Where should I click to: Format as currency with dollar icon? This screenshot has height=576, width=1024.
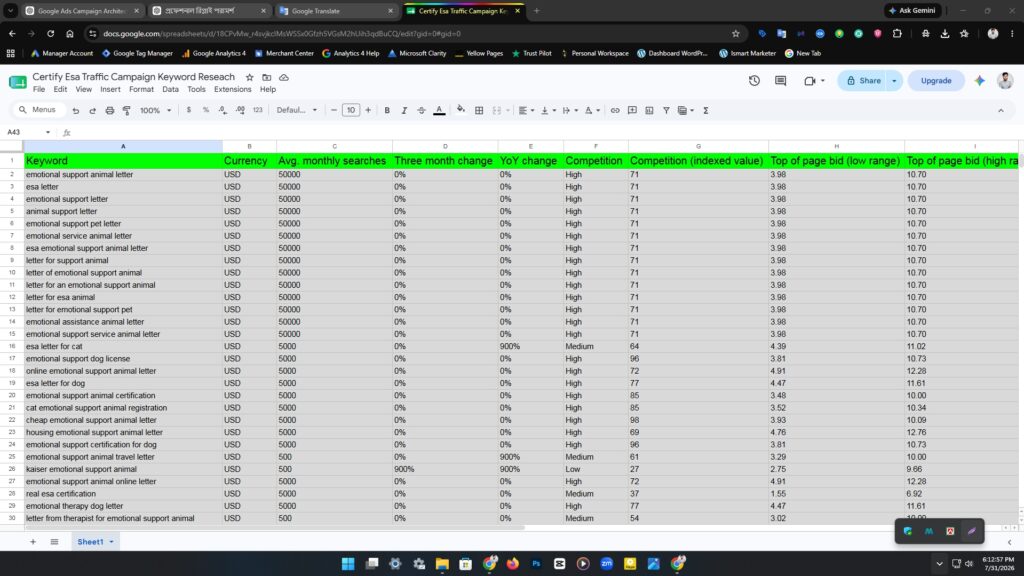pos(189,110)
